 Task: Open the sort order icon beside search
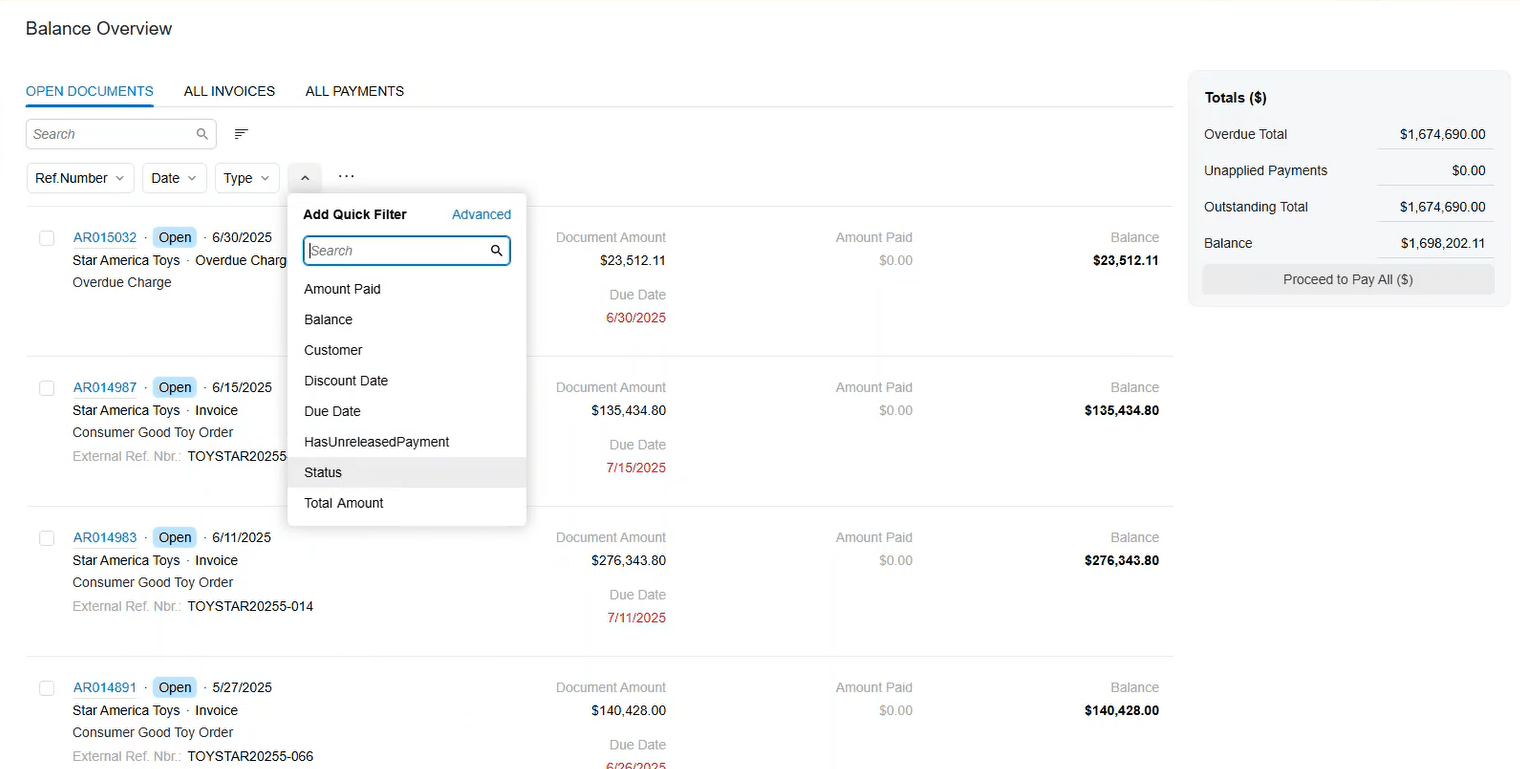tap(241, 134)
